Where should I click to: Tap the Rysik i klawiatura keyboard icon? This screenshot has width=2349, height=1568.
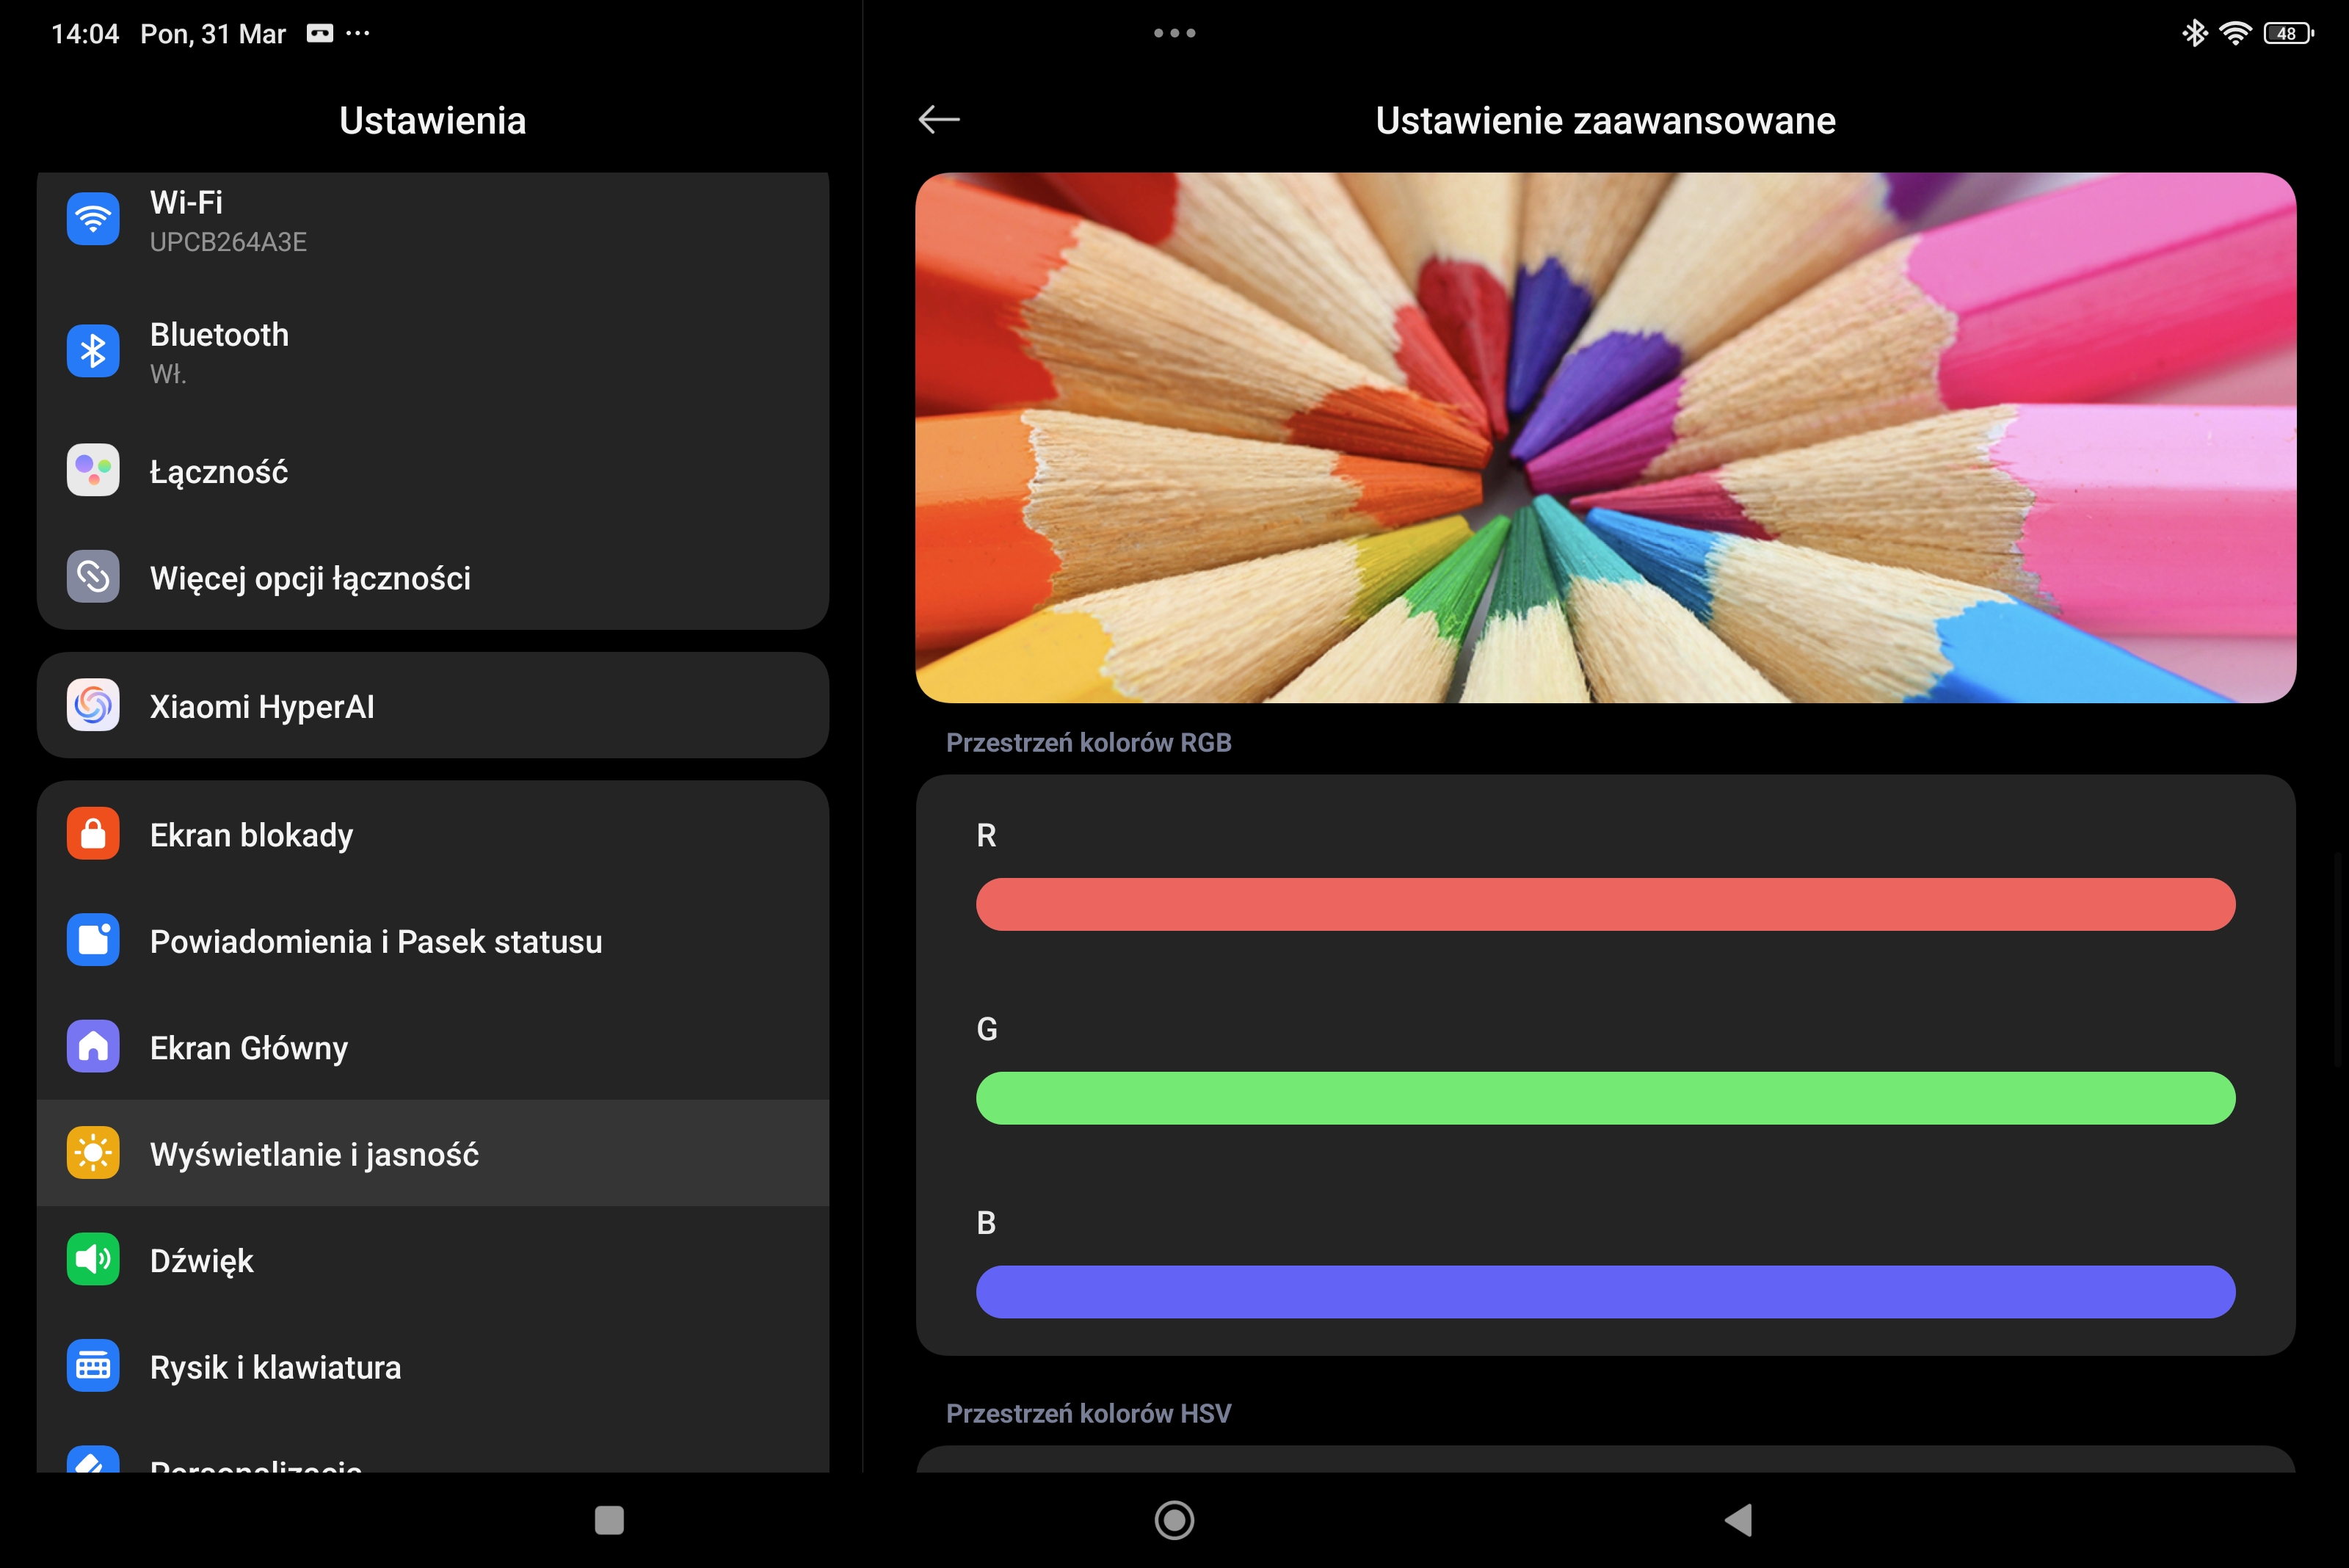click(x=93, y=1366)
